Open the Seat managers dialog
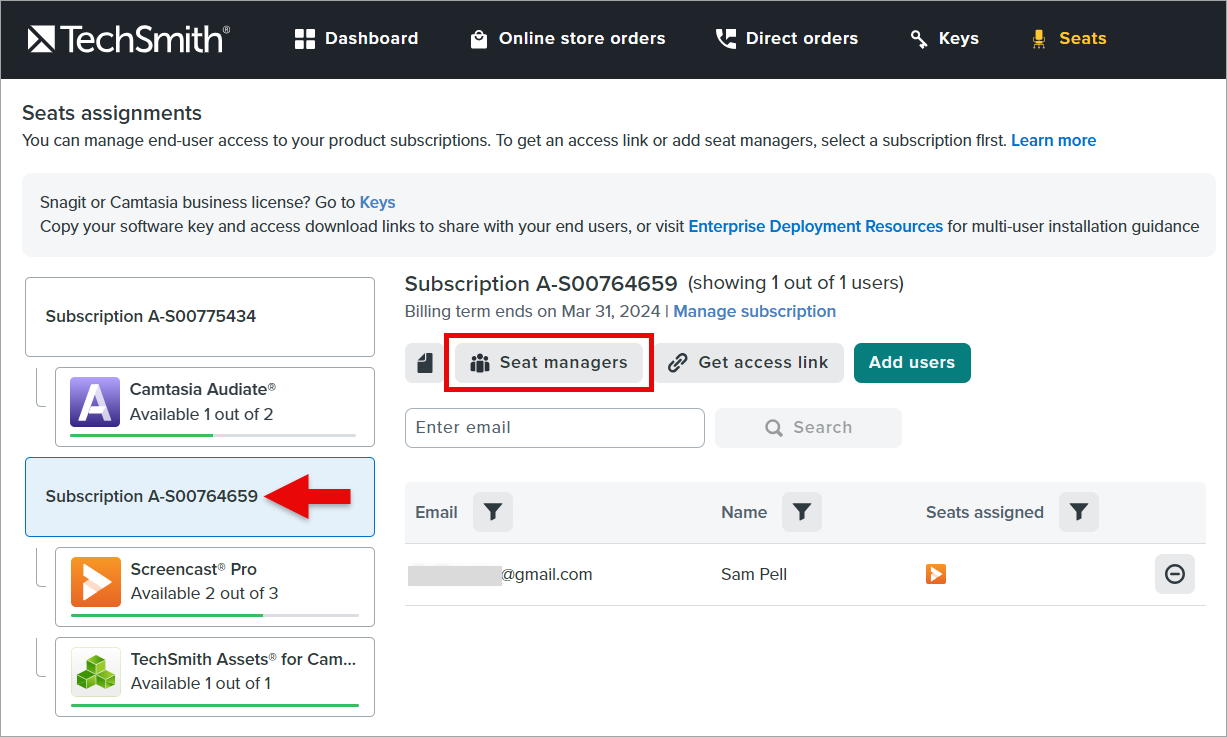Screen dimensions: 1227x737 click(x=549, y=363)
